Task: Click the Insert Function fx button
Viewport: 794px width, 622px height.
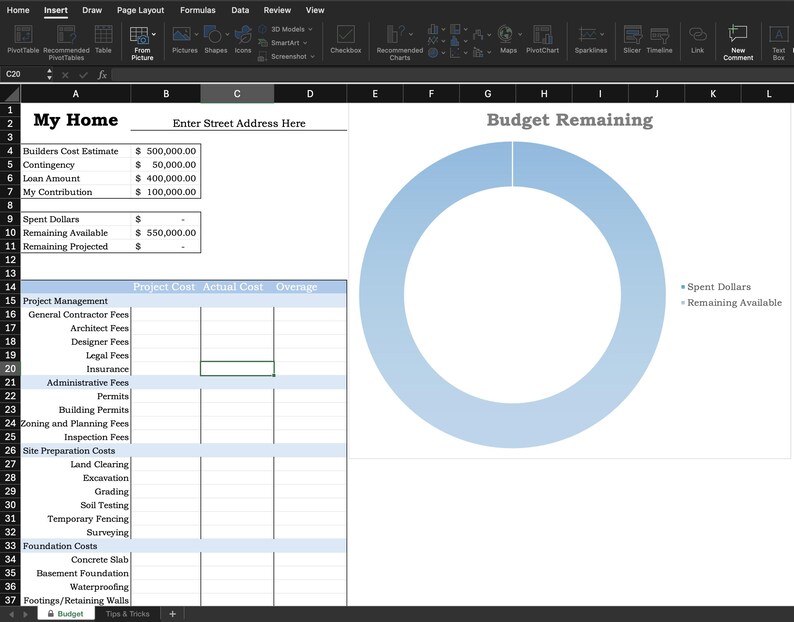Action: point(102,75)
